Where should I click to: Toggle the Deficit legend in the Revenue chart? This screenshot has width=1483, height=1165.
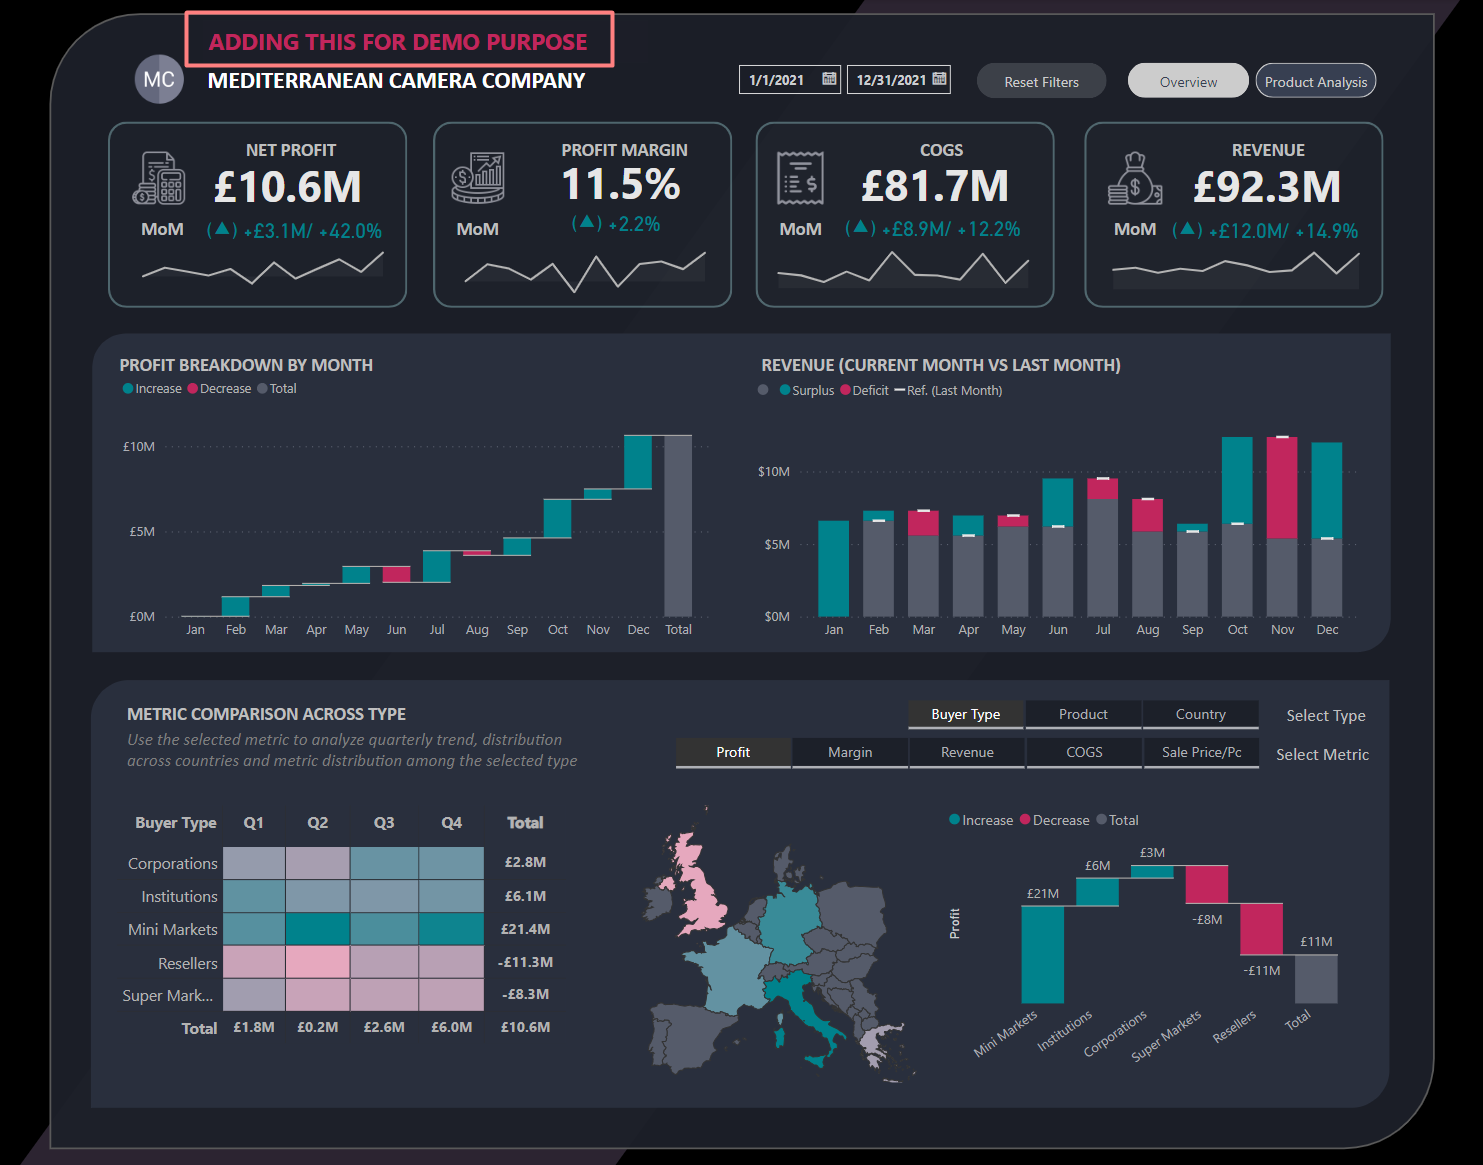pos(866,390)
